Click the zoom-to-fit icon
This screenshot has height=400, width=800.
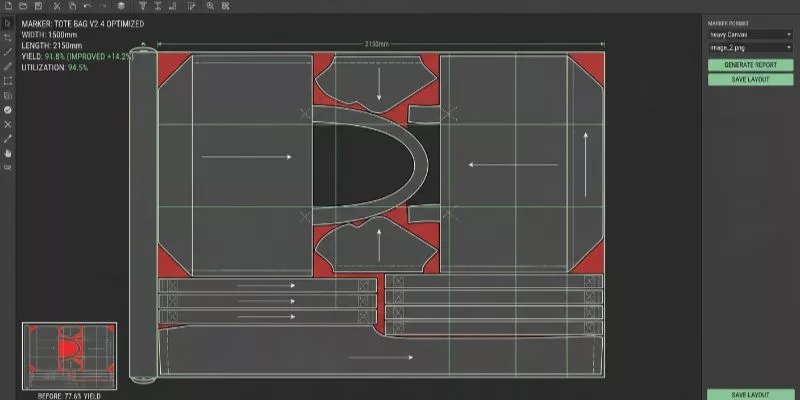(226, 6)
